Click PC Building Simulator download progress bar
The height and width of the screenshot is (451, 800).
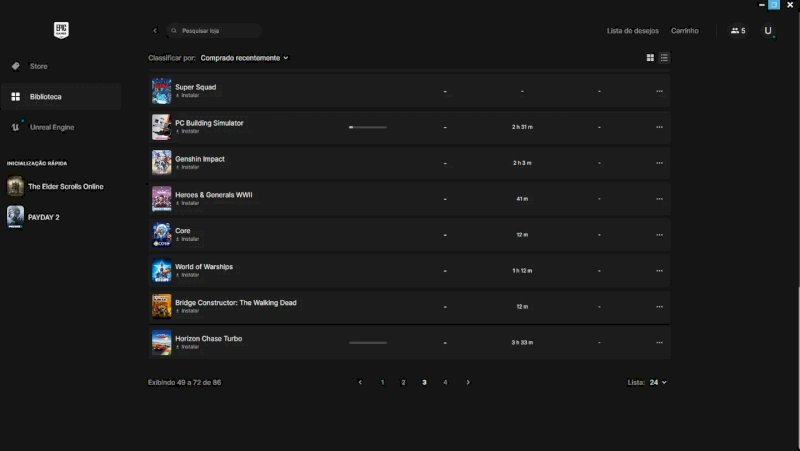(x=367, y=127)
